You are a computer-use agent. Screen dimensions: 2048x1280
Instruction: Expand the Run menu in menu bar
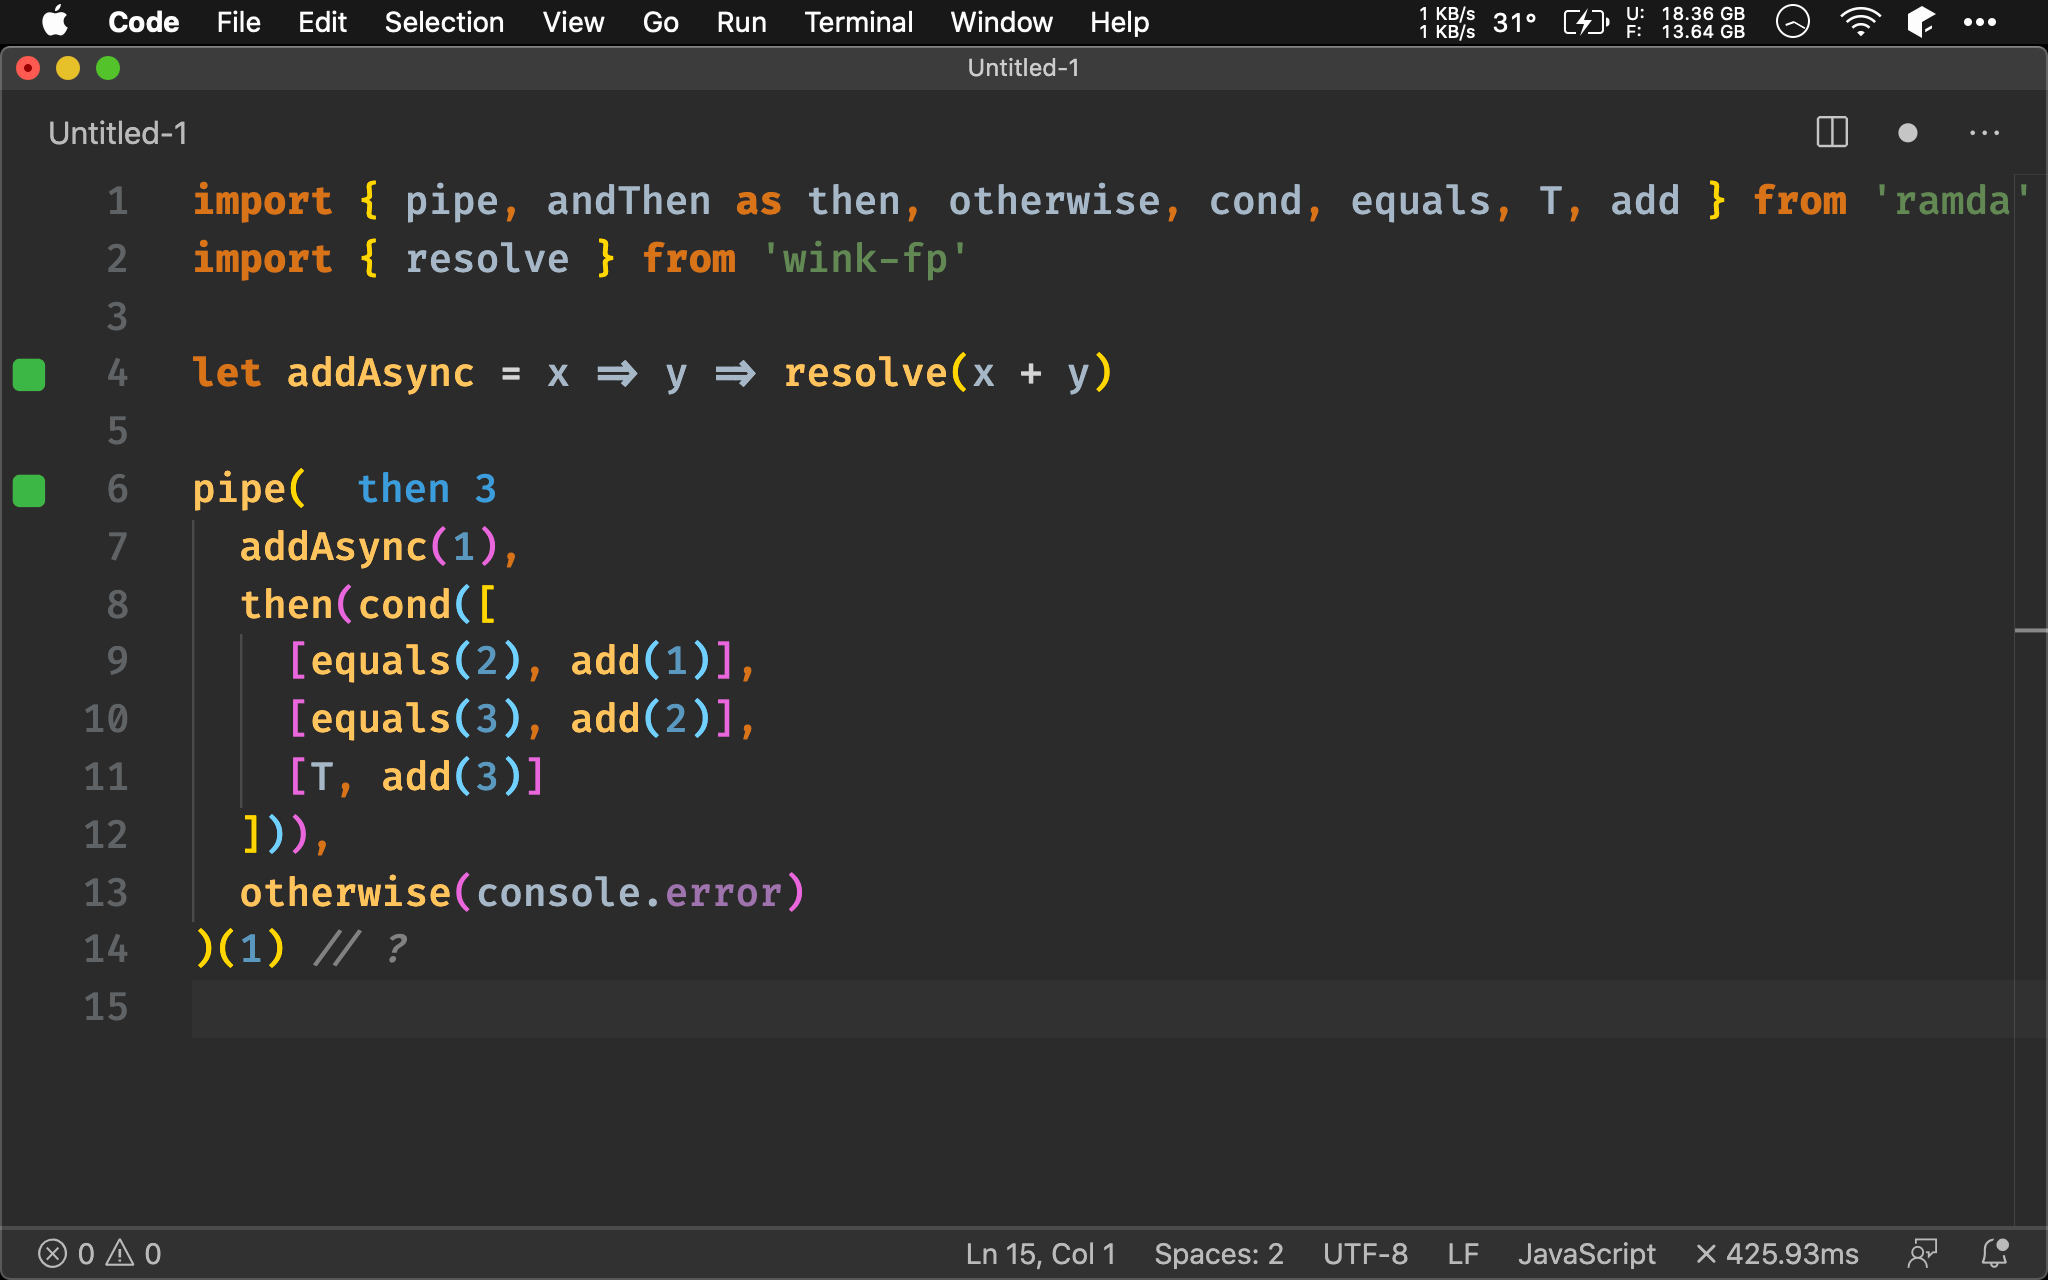742,22
